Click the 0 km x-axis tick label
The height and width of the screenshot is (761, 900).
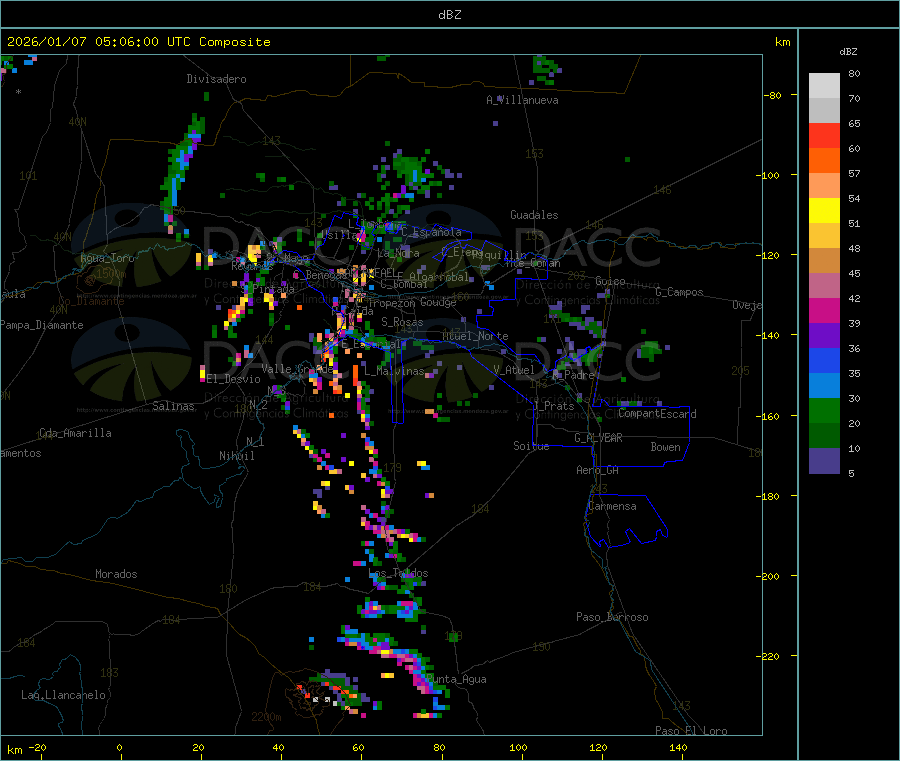(x=119, y=747)
